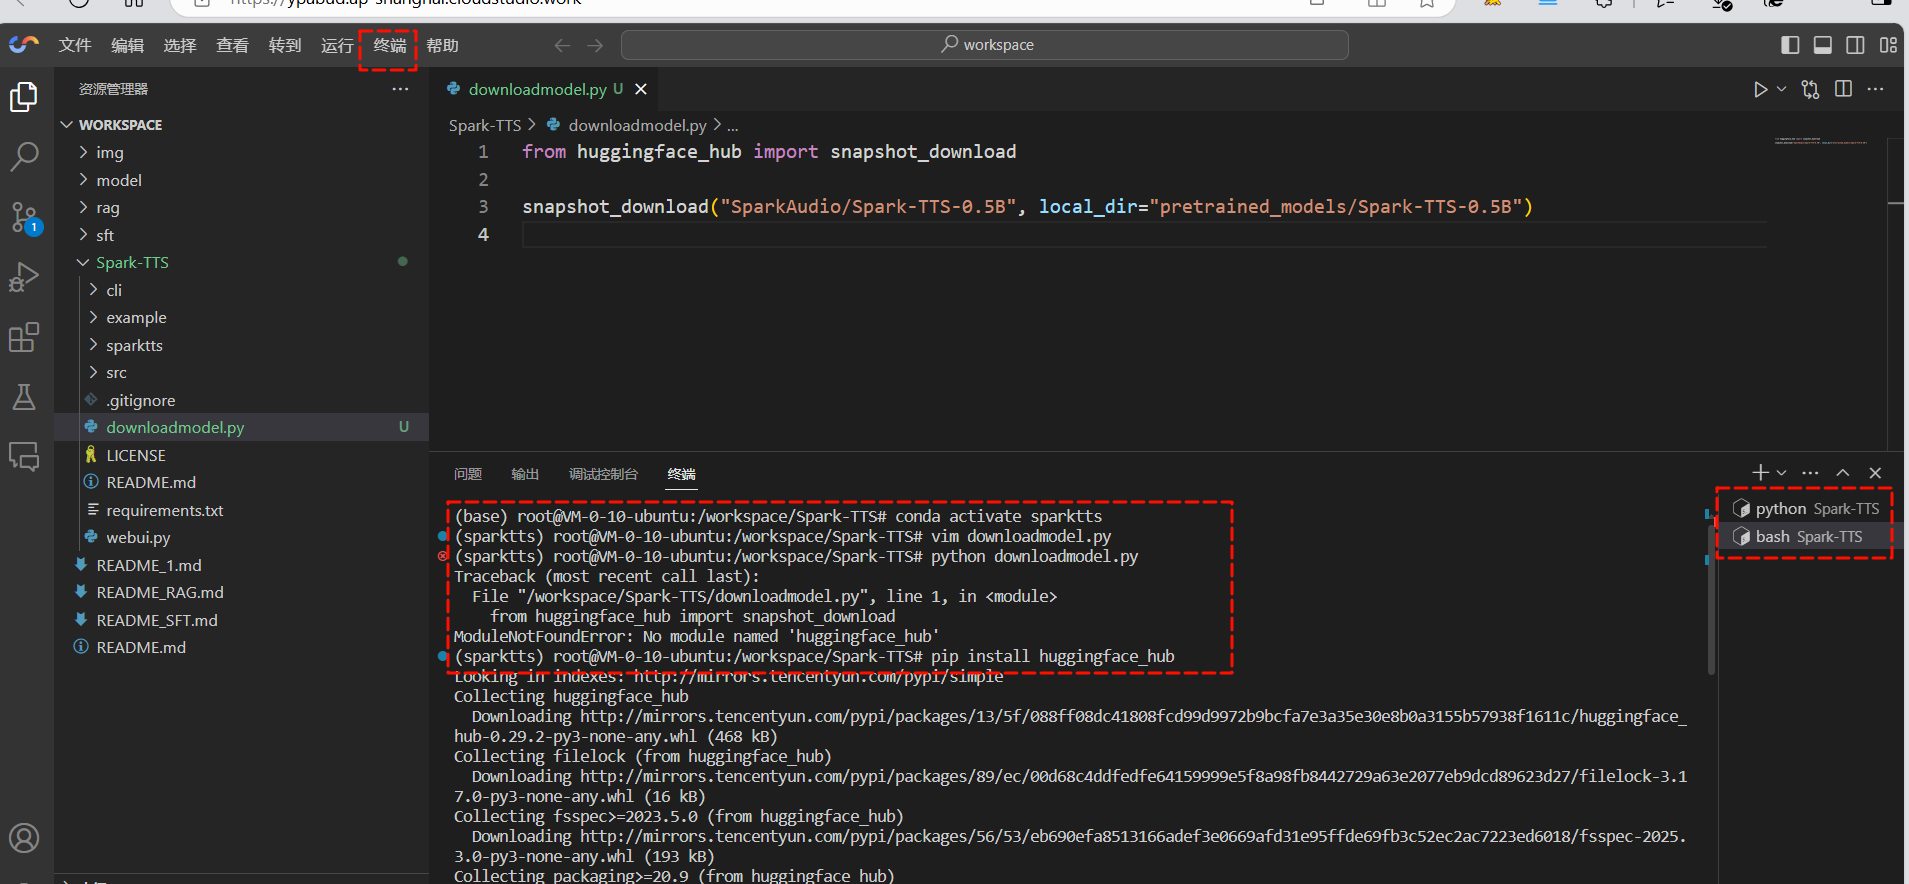Open the chat assistant panel icon

coord(24,457)
